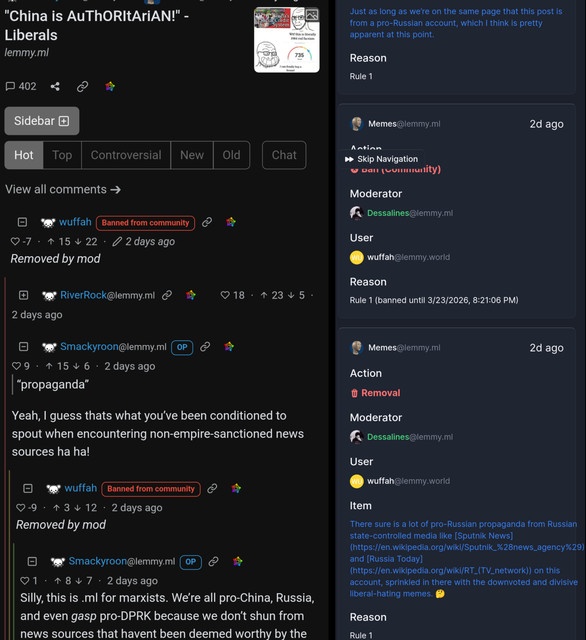Click Skip Navigation button
Image resolution: width=586 pixels, height=640 pixels.
[x=382, y=159]
